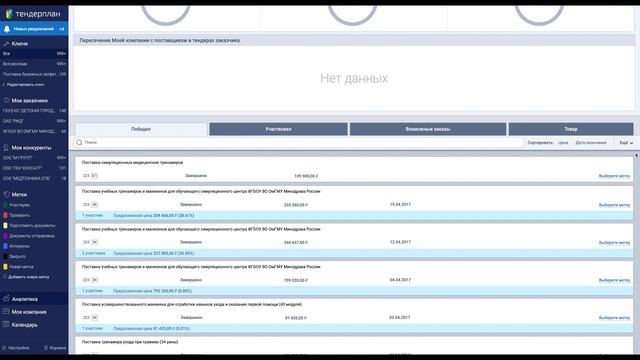The image size is (640, 360).
Task: Select Все рекламы key item
Action: coord(34,64)
